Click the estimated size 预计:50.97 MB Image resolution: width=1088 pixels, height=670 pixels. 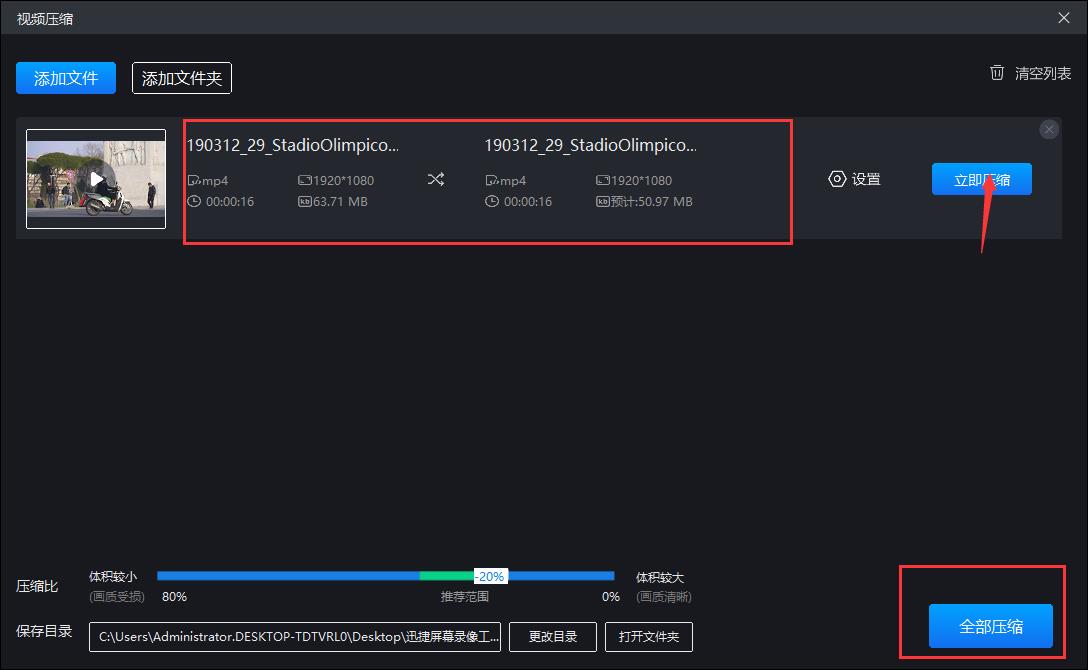(652, 202)
